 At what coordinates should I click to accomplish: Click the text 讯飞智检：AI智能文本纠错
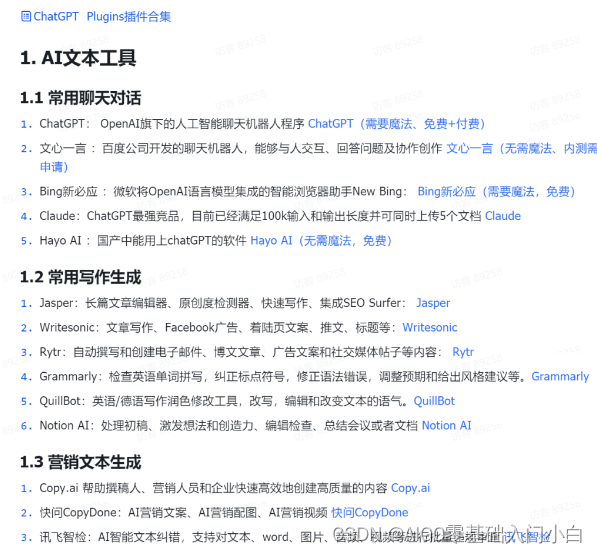coord(110,537)
